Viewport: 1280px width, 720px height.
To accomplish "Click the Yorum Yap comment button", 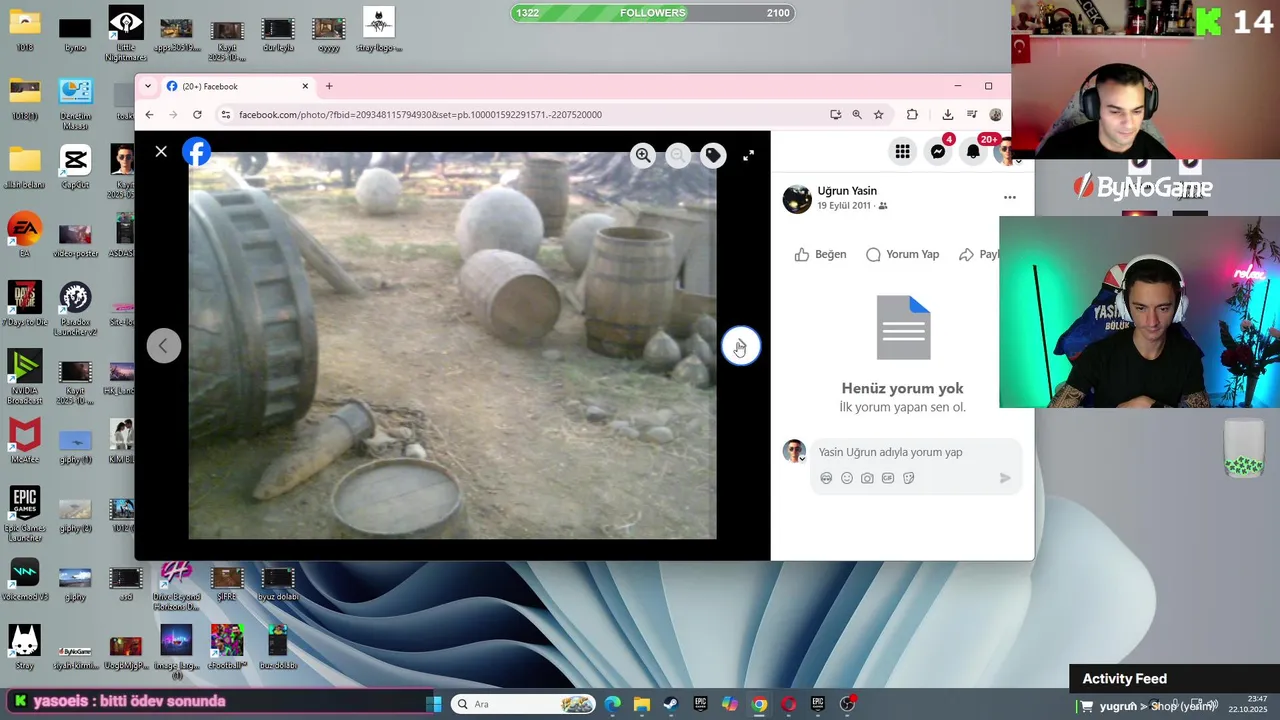I will 902,254.
